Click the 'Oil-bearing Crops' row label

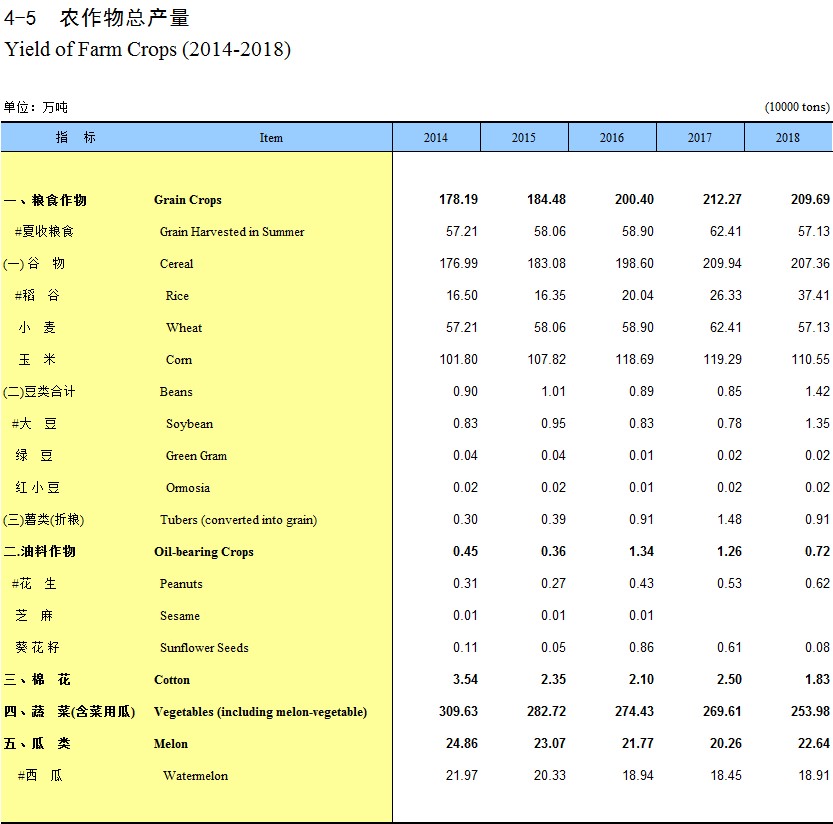(204, 552)
